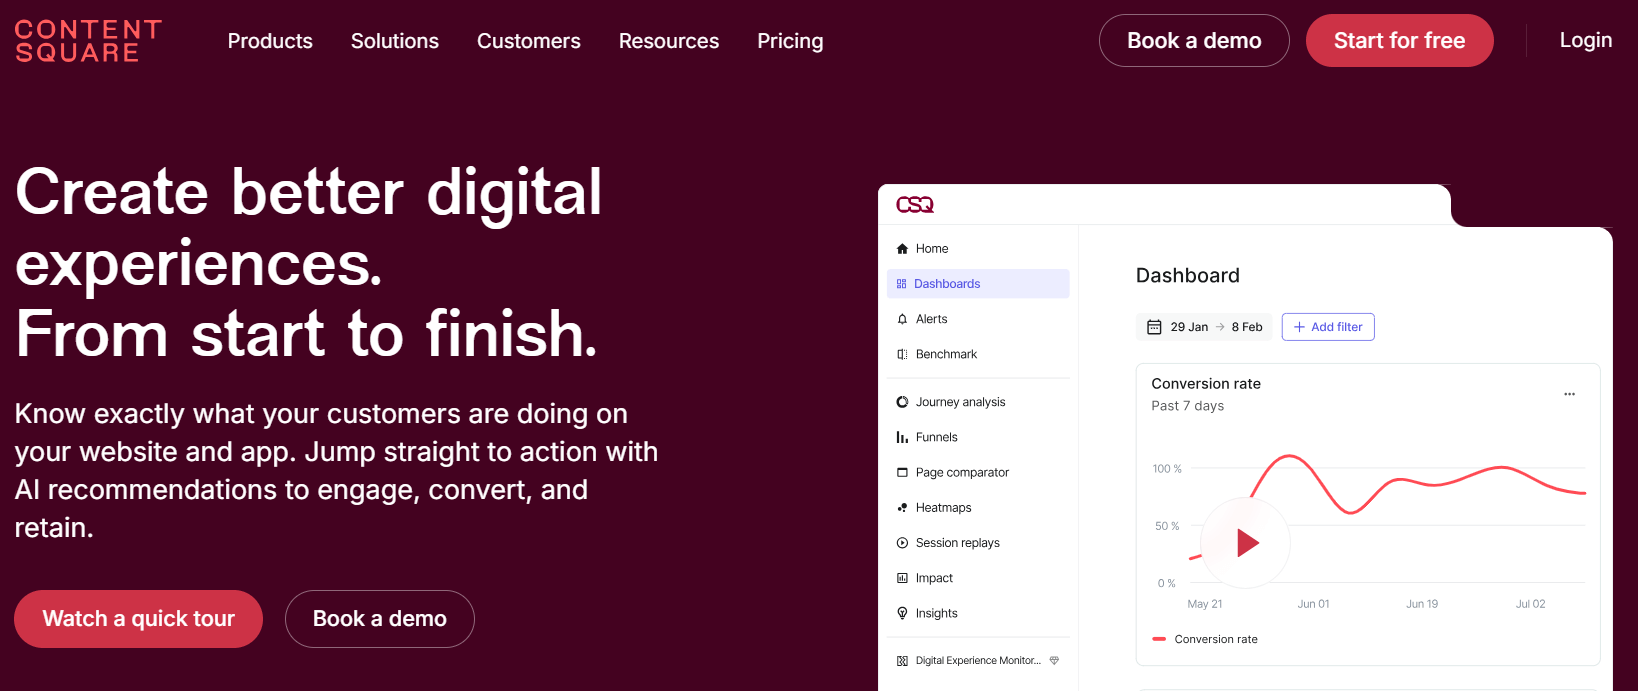
Task: Open the Resources menu
Action: pos(668,41)
